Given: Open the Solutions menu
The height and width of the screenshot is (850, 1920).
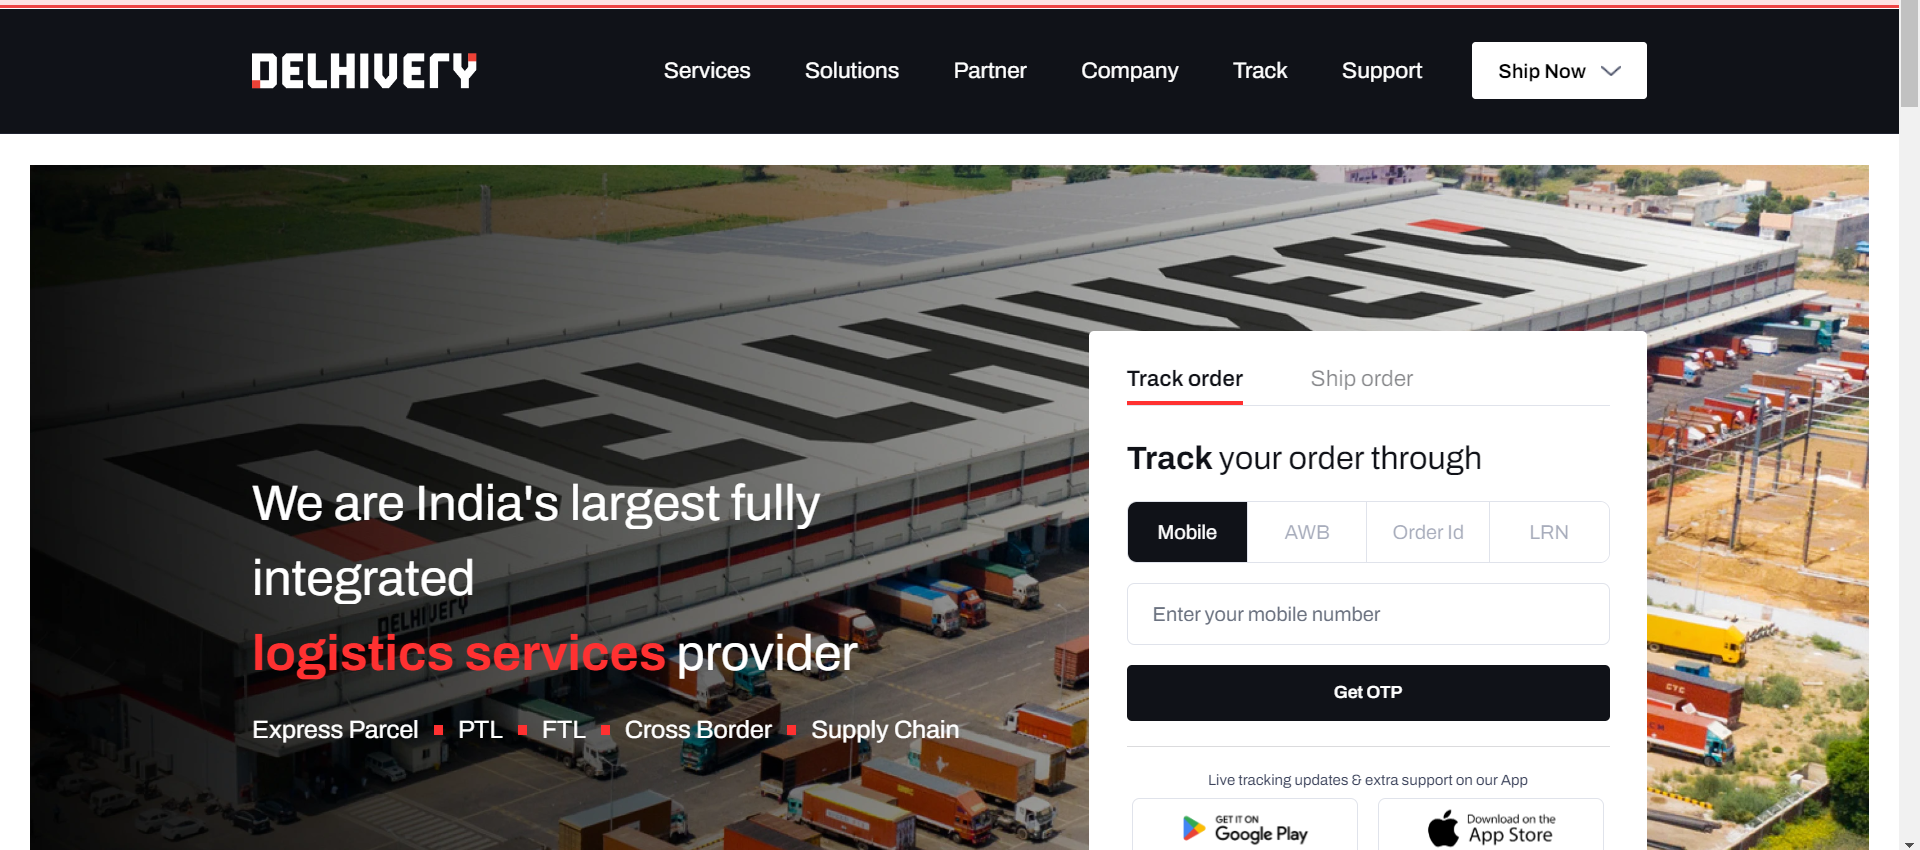Looking at the screenshot, I should tap(852, 71).
